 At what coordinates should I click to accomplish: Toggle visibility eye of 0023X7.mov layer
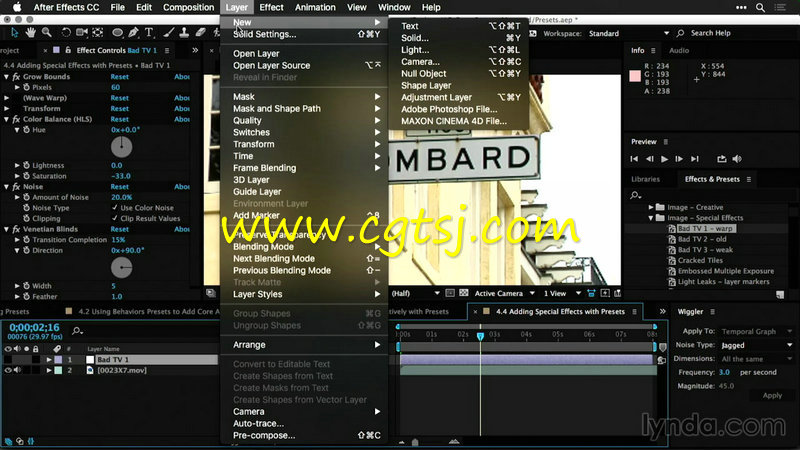pos(8,370)
